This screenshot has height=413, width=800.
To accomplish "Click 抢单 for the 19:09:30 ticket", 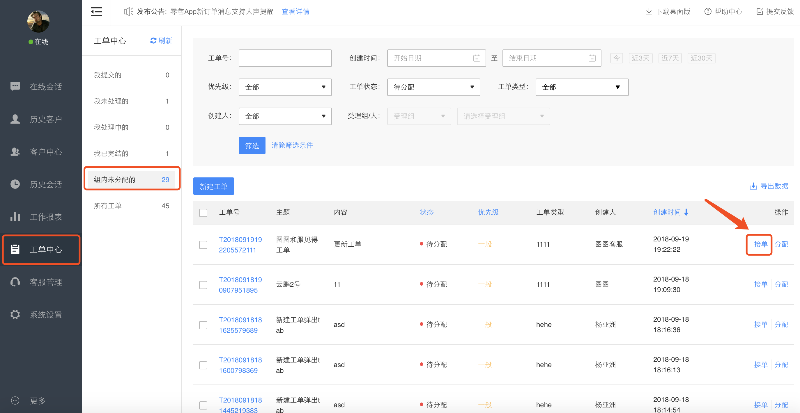I will pyautogui.click(x=760, y=284).
